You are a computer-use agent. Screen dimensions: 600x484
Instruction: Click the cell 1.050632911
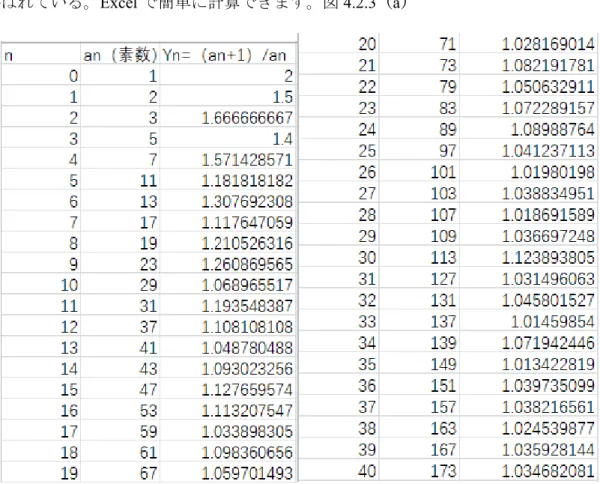(528, 86)
